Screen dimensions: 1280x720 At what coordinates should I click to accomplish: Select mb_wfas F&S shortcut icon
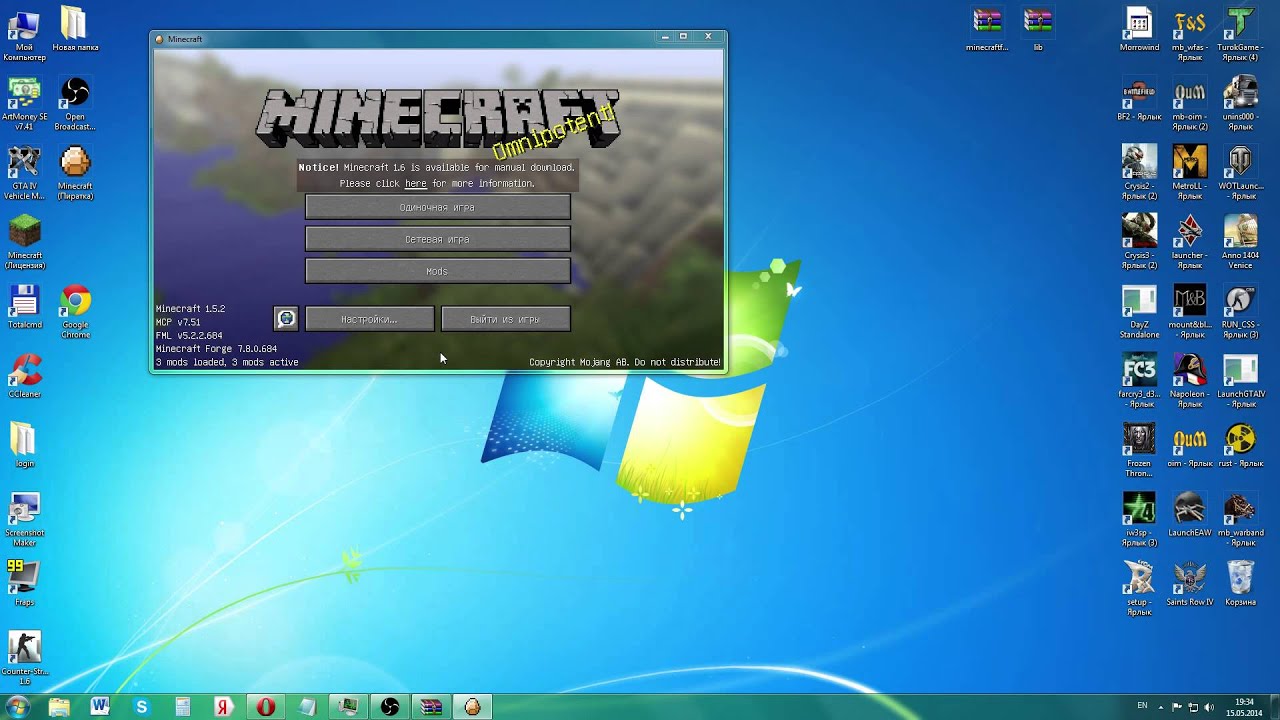(x=1190, y=35)
